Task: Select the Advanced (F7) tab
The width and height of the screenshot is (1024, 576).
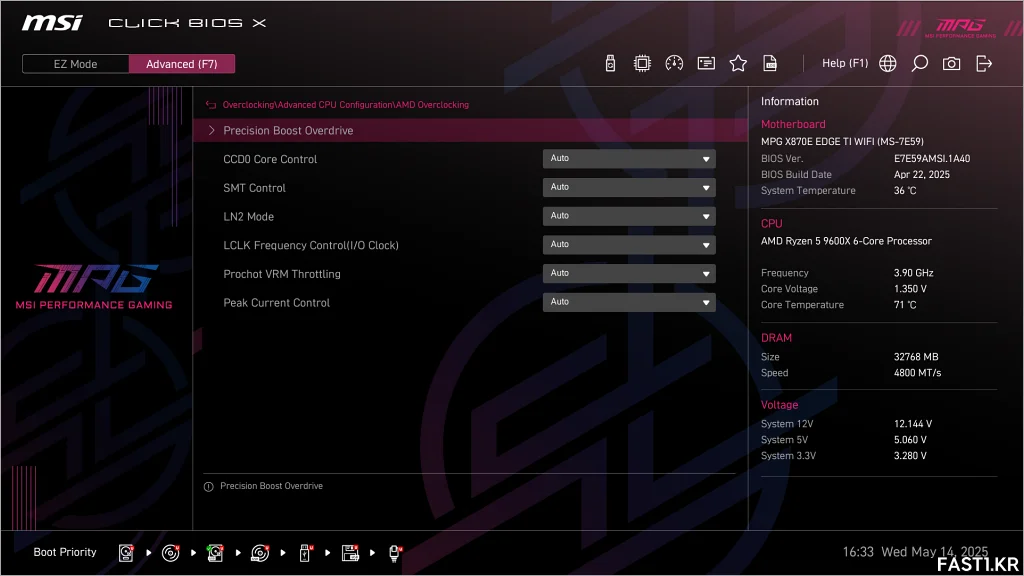Action: (182, 64)
